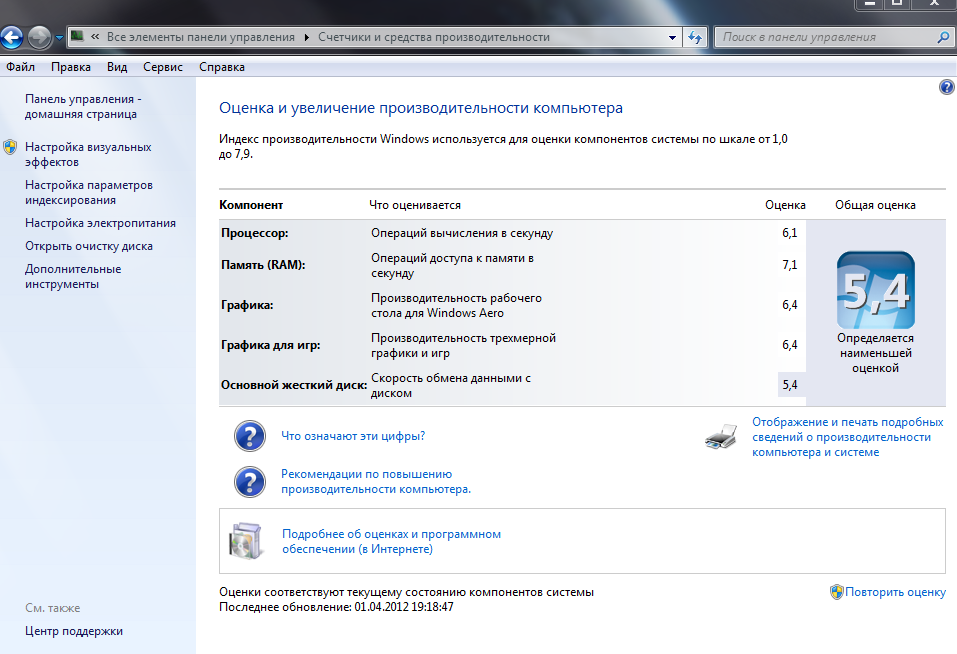The width and height of the screenshot is (957, 654).
Task: Click the Последнее обновление date text
Action: coord(336,607)
